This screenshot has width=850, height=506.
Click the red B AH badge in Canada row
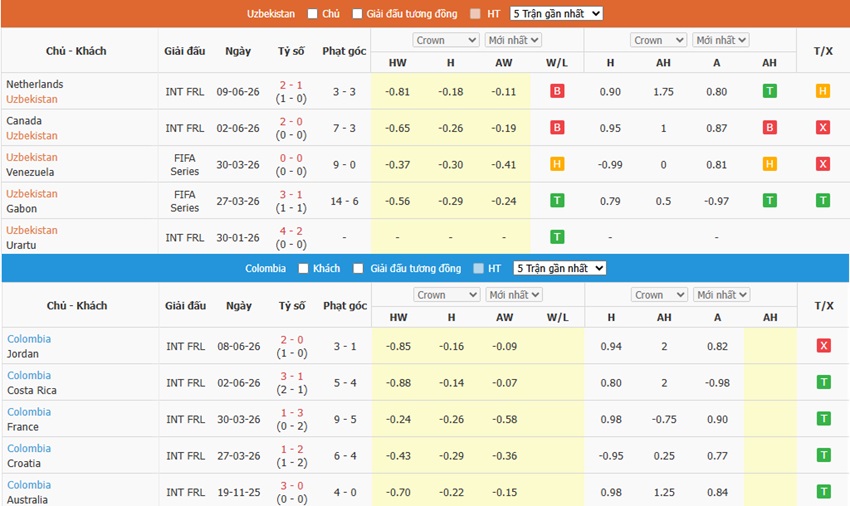769,127
